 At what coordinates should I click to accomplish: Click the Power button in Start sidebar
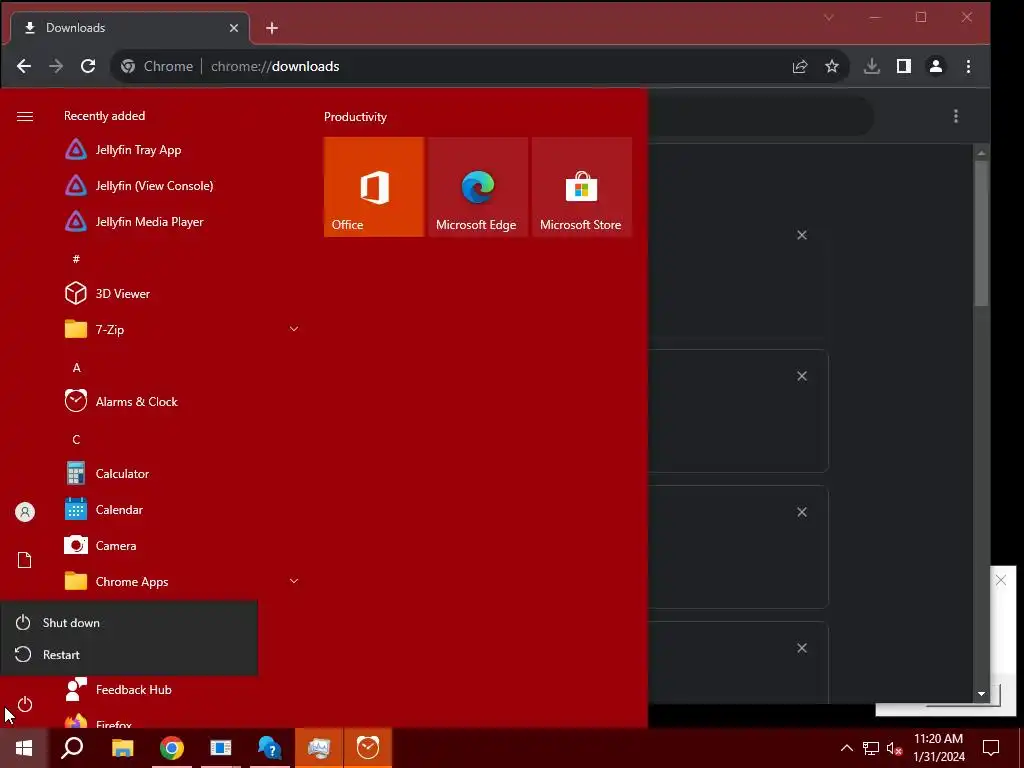coord(24,704)
